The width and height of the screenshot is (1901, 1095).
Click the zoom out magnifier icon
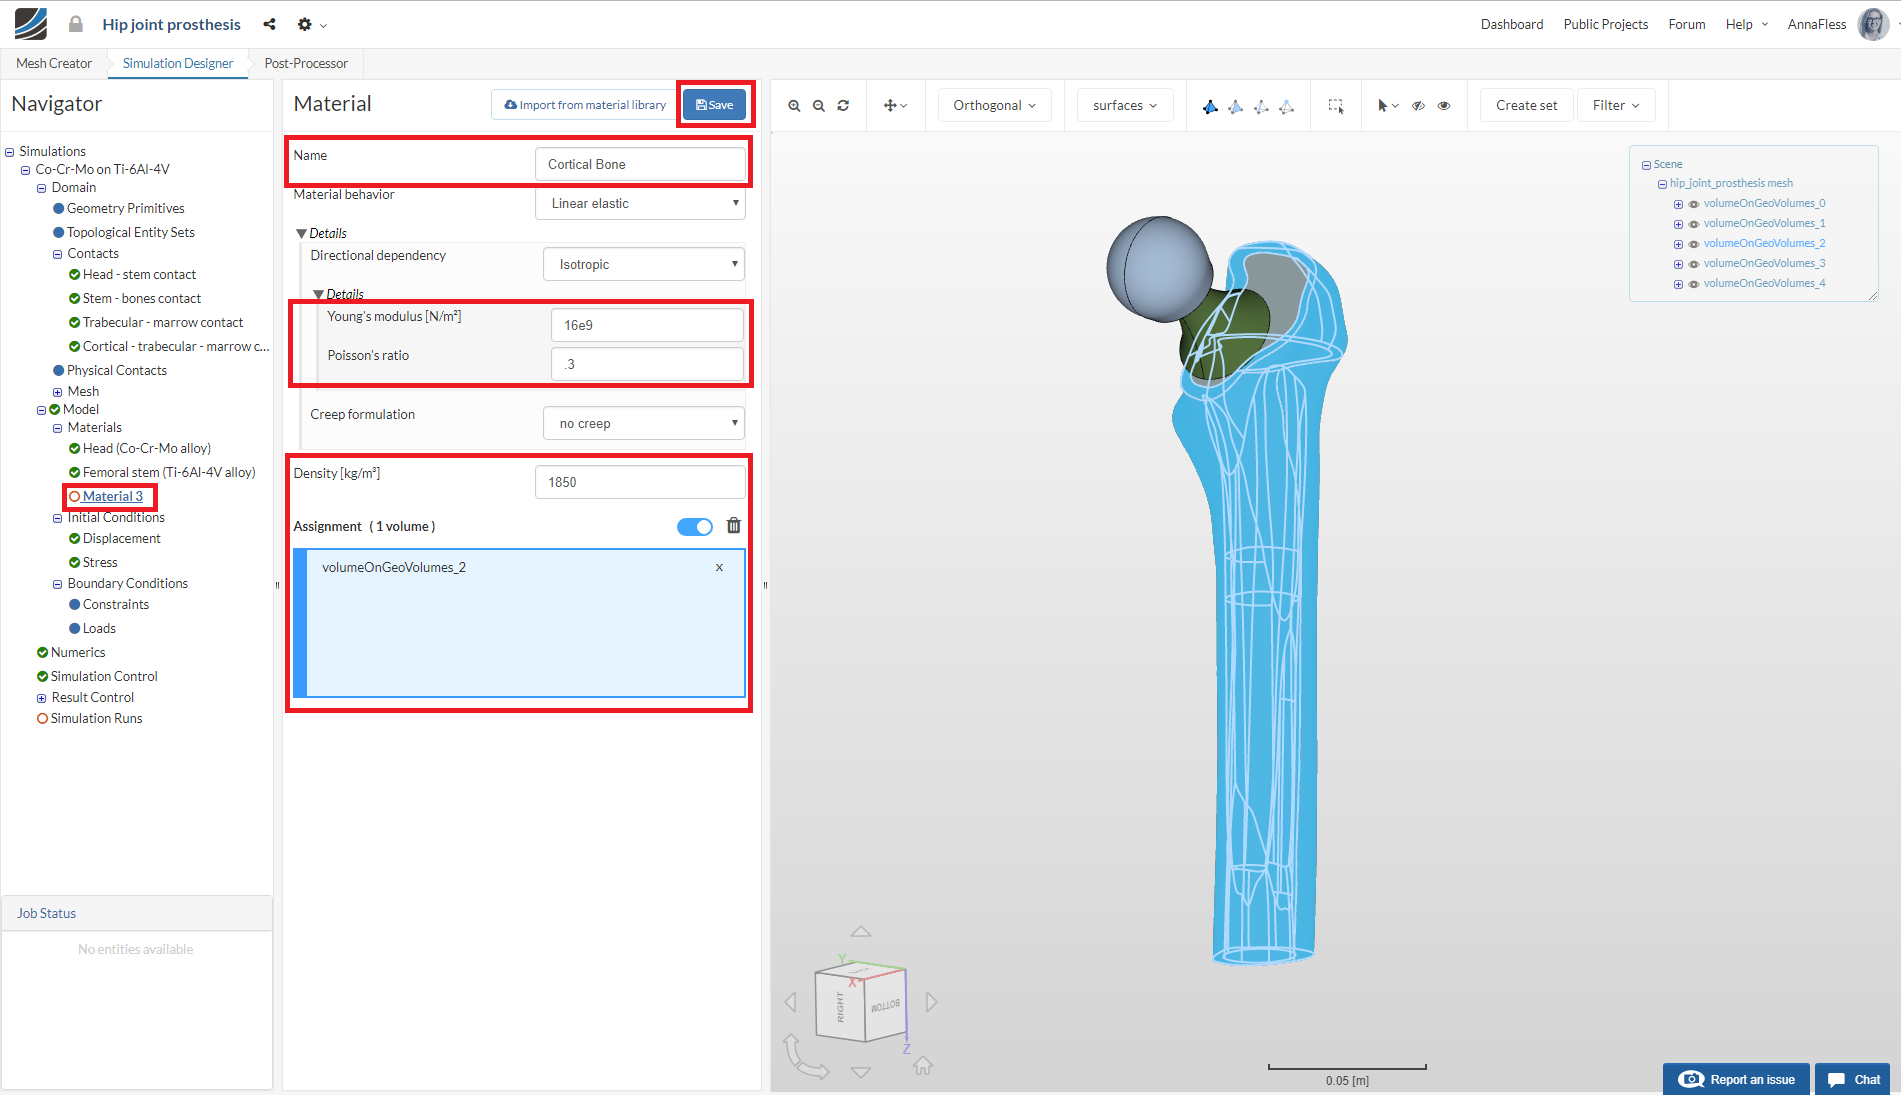(x=819, y=106)
